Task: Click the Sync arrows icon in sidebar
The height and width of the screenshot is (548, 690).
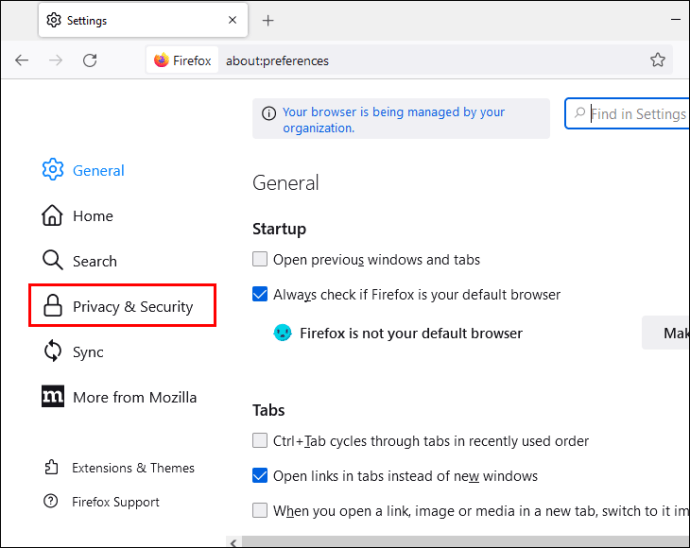Action: 53,351
